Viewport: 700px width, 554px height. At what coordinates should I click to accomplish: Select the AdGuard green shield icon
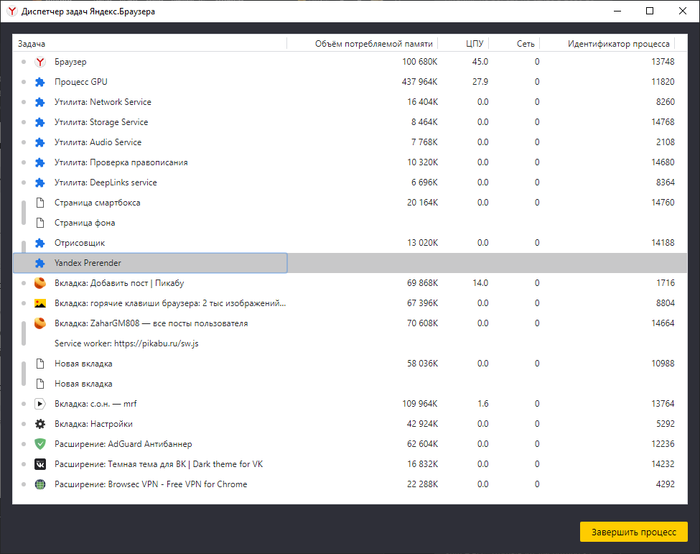pos(40,444)
